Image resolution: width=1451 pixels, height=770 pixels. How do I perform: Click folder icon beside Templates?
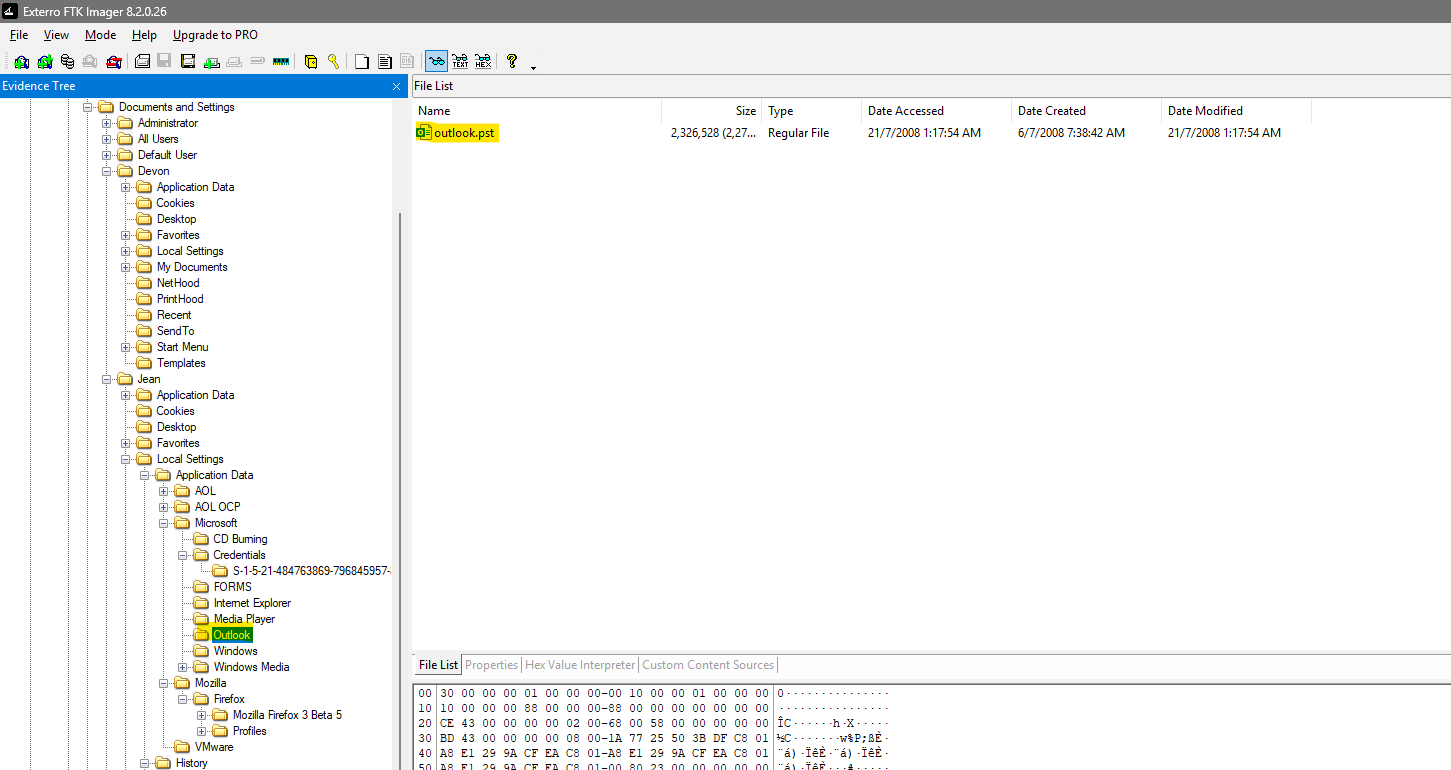145,363
